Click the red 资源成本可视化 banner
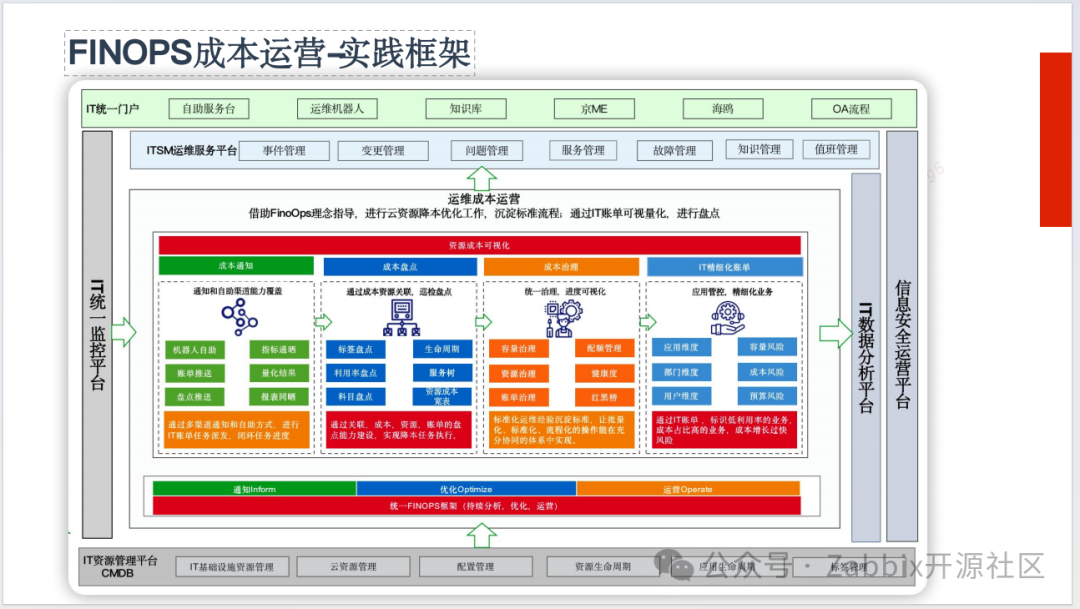1080x609 pixels. (479, 245)
